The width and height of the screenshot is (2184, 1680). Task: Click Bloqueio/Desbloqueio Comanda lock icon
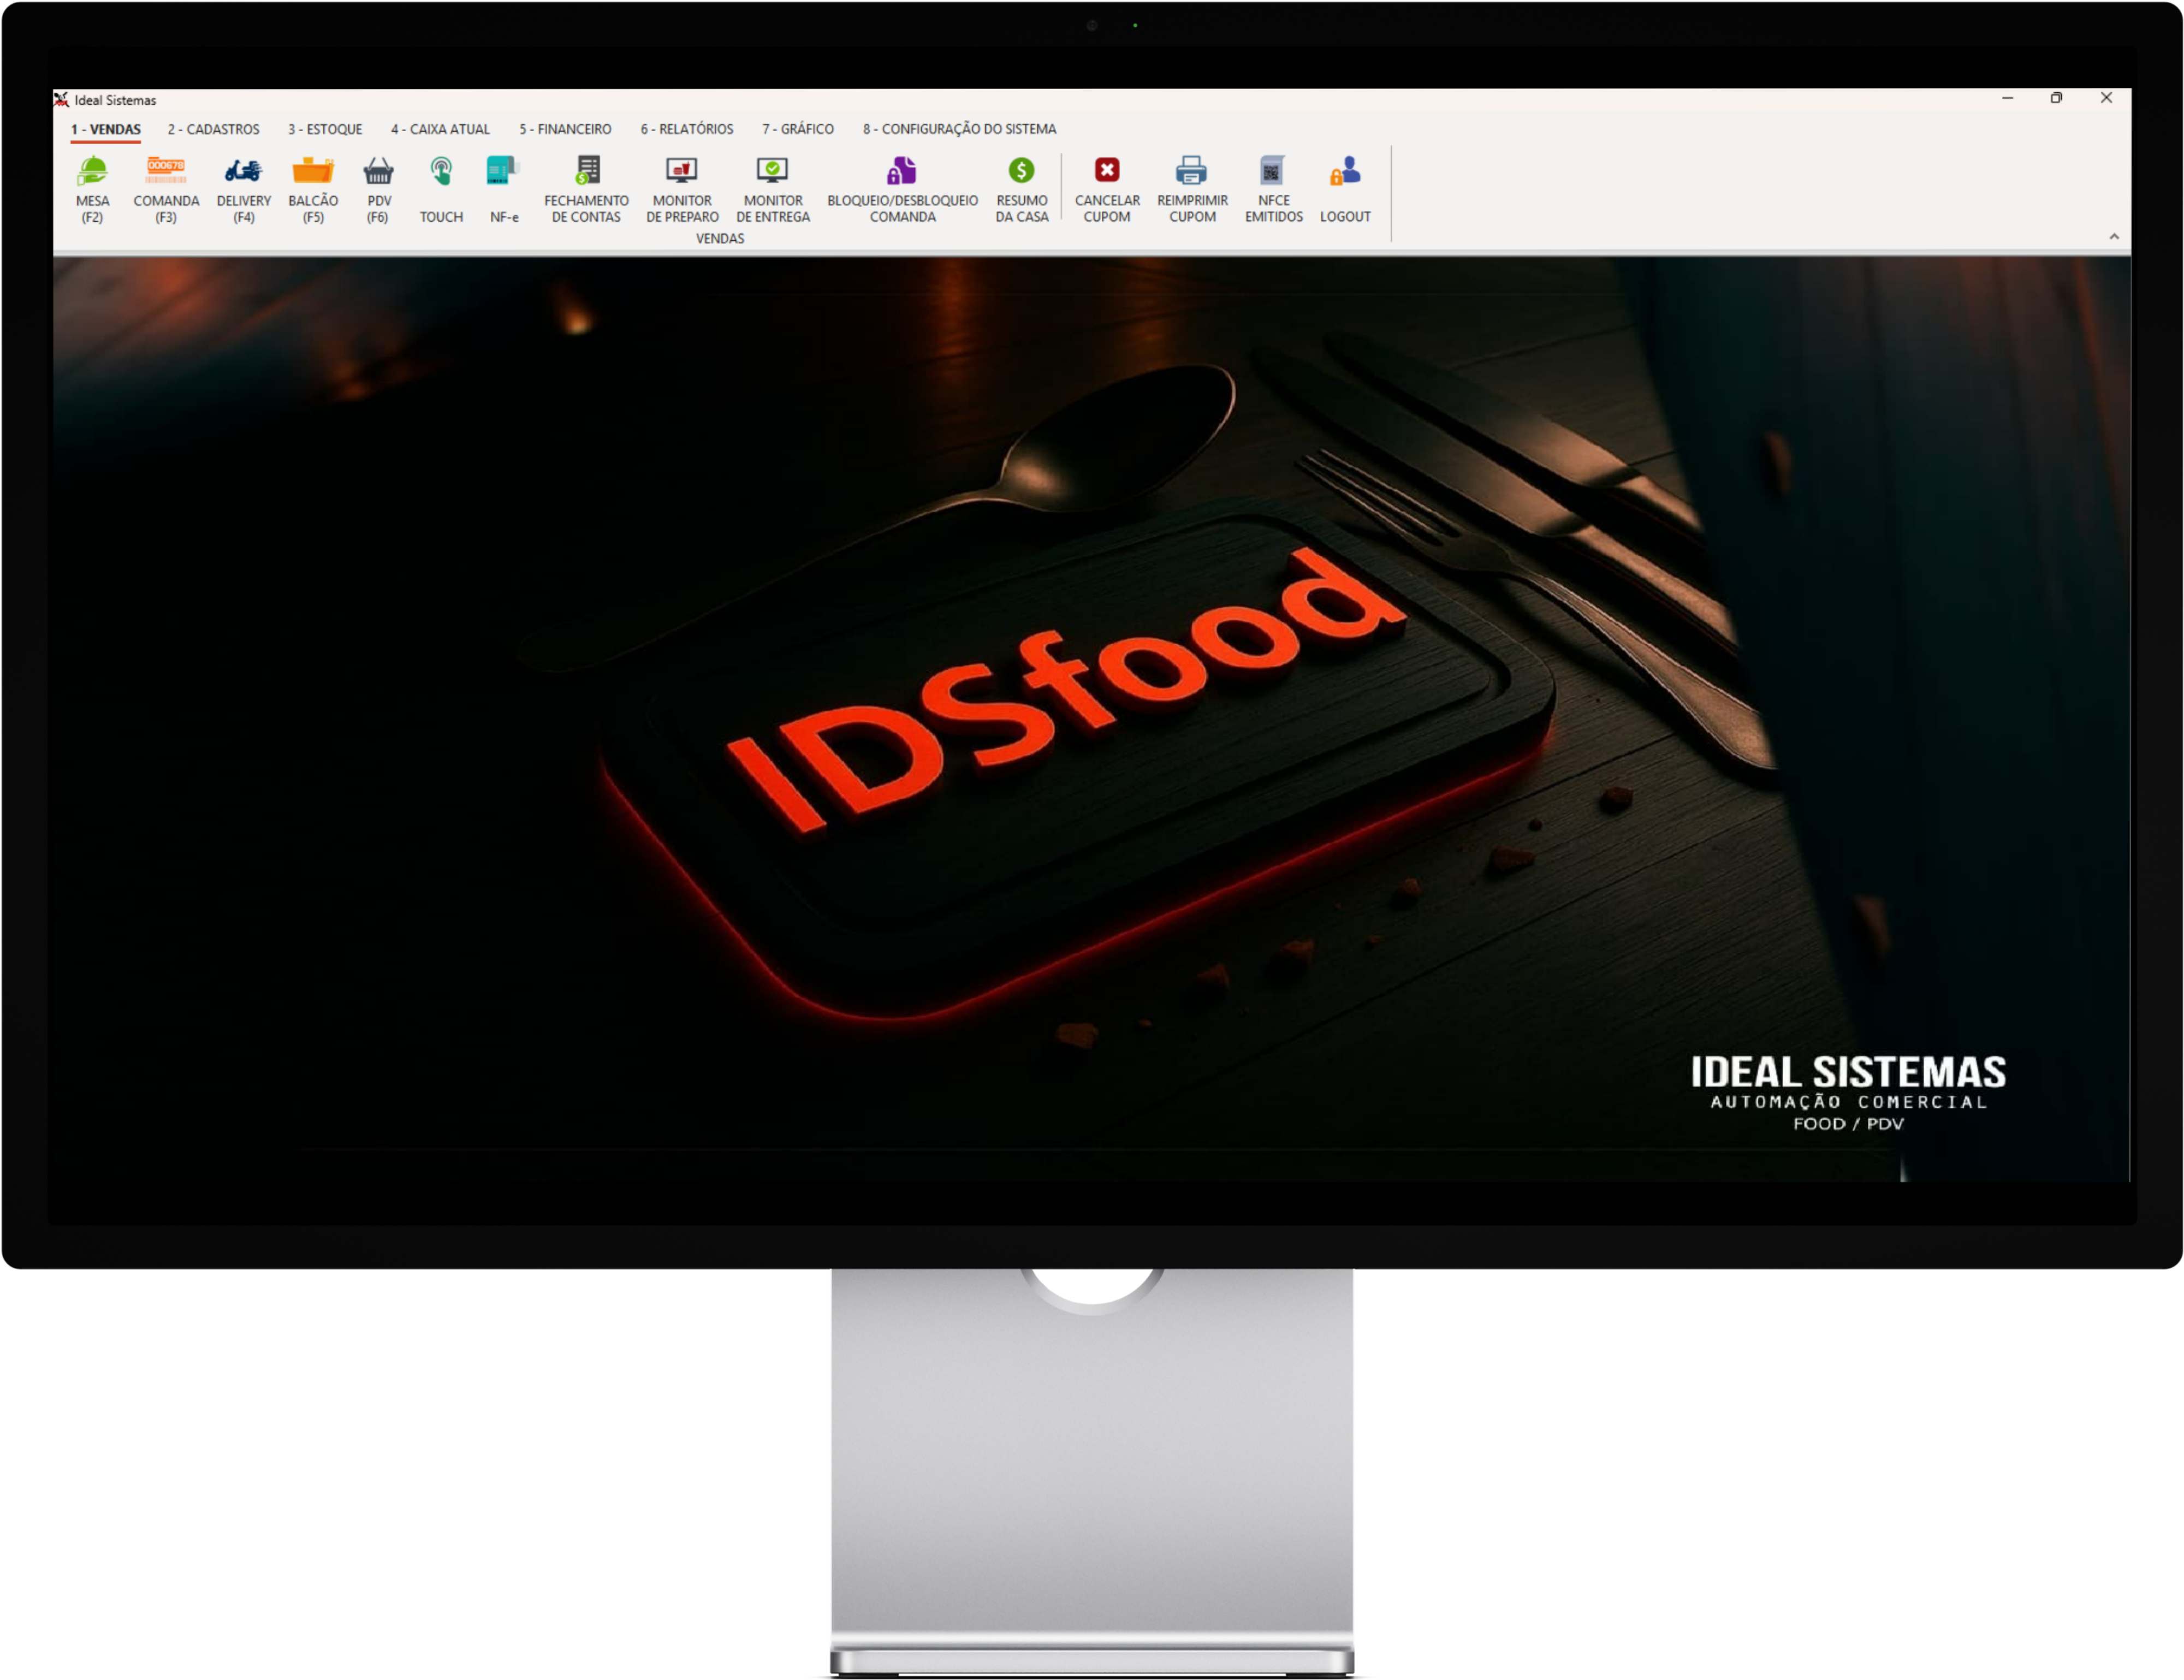pos(902,172)
